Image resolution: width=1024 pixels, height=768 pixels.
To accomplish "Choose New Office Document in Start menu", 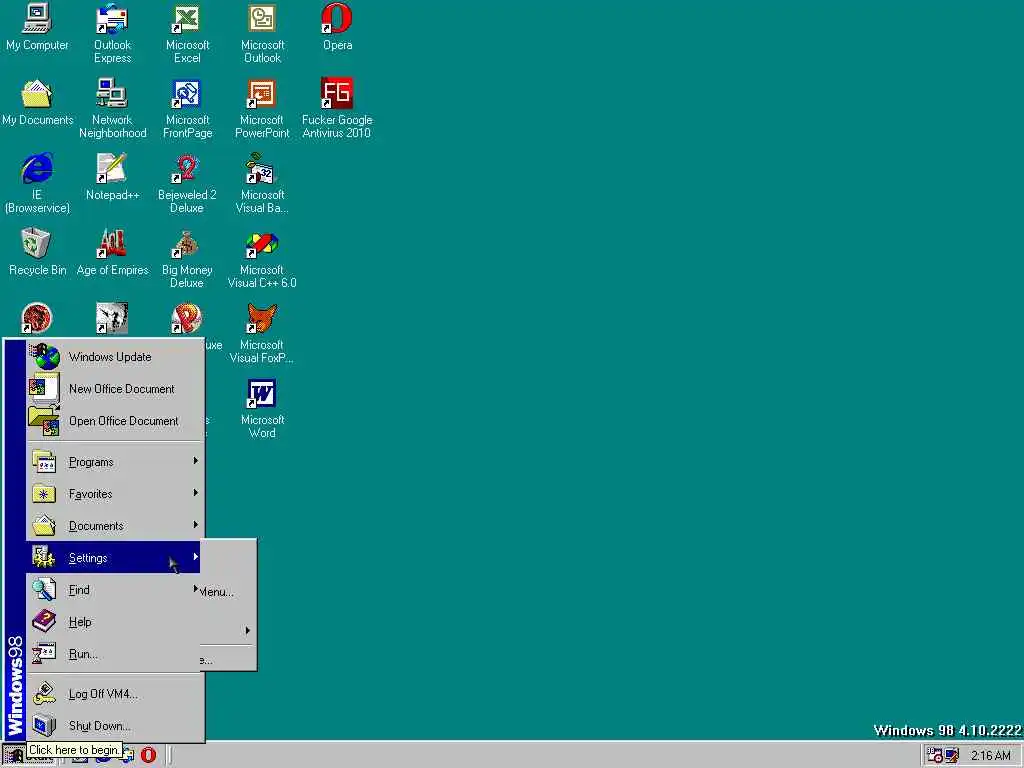I will (x=115, y=389).
